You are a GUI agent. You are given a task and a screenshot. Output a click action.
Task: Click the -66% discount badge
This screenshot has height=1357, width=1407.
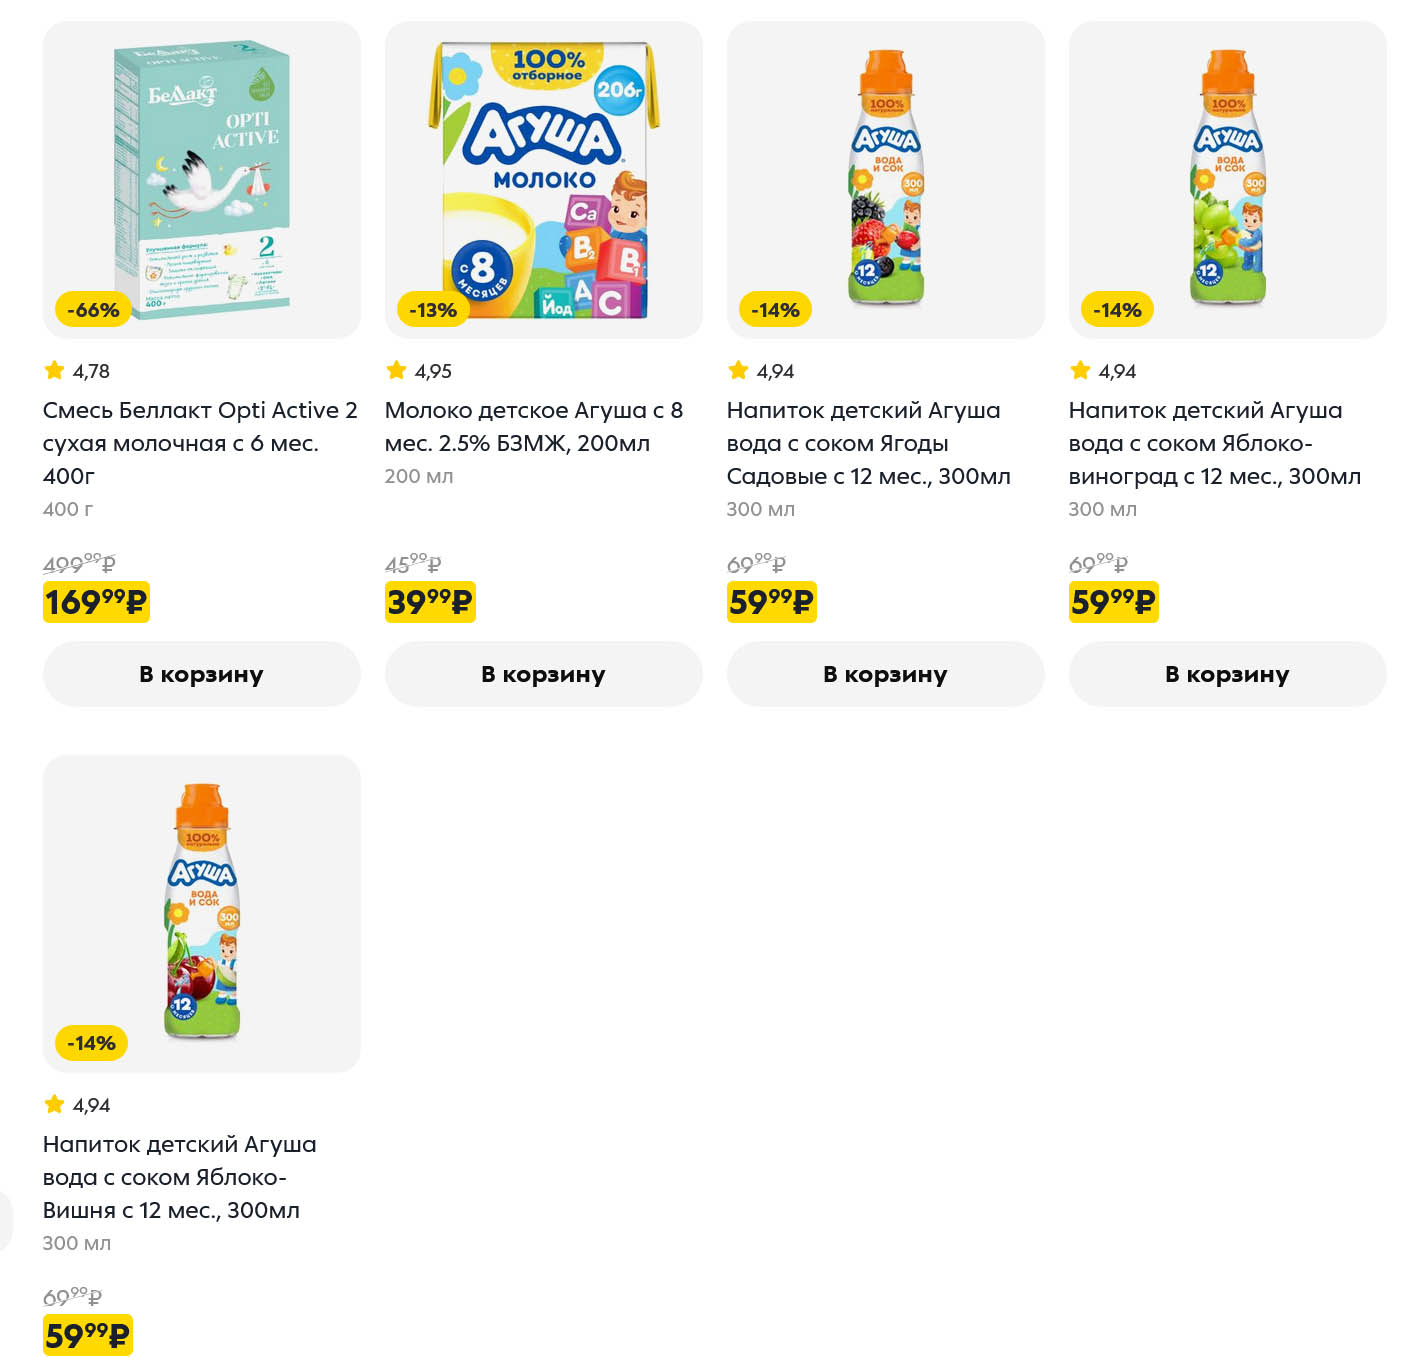[93, 310]
